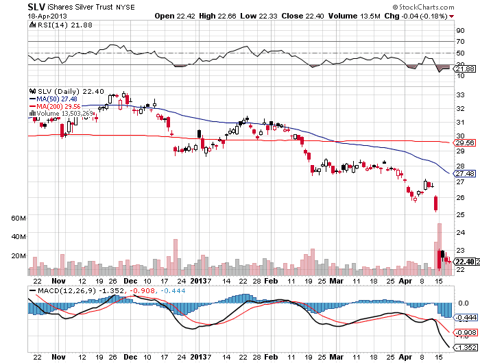Screen dimensions: 480x363
Task: Click the -1.352 tag on the MACD axis
Action: [x=465, y=348]
